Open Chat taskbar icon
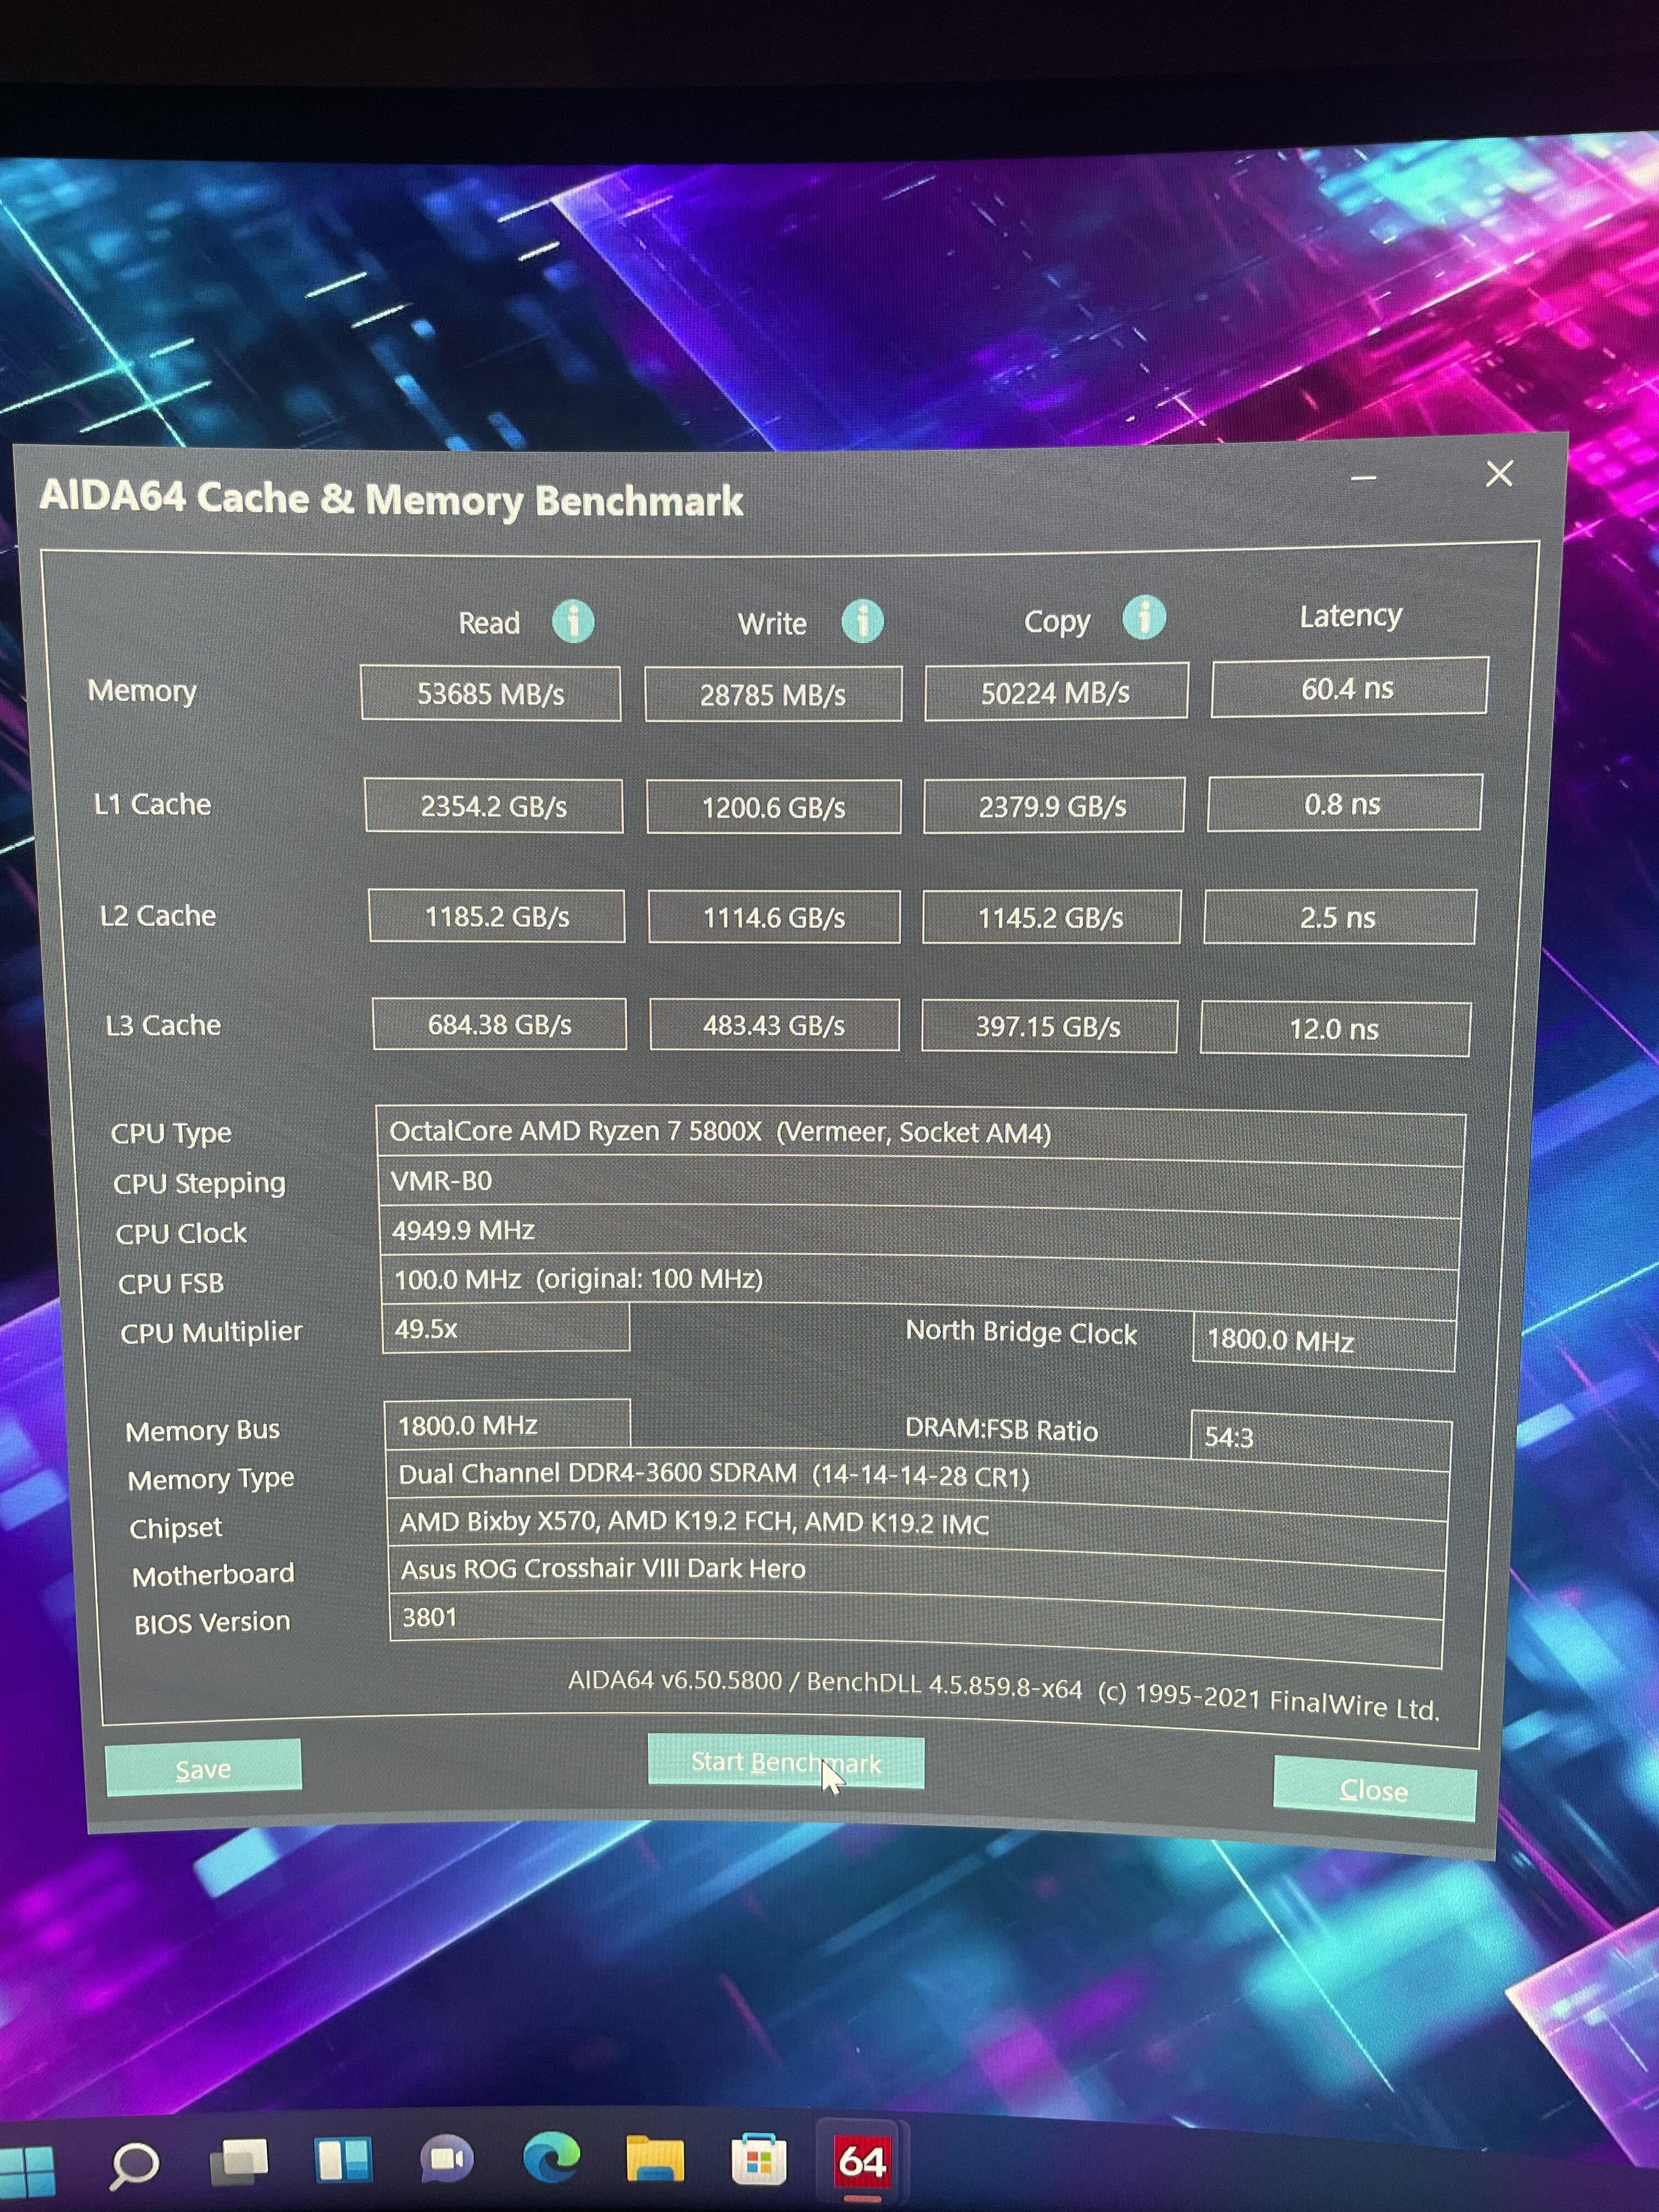The height and width of the screenshot is (2212, 1659). [x=446, y=2160]
